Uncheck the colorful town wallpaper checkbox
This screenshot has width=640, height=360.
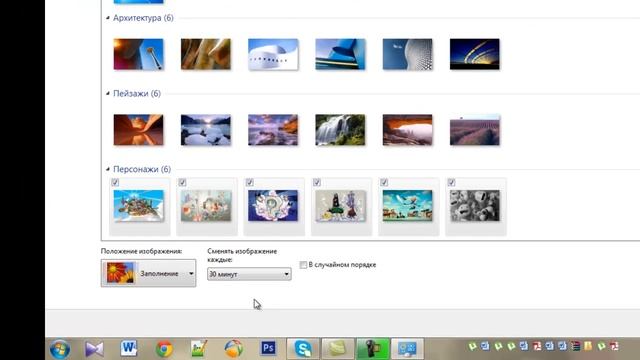point(384,182)
